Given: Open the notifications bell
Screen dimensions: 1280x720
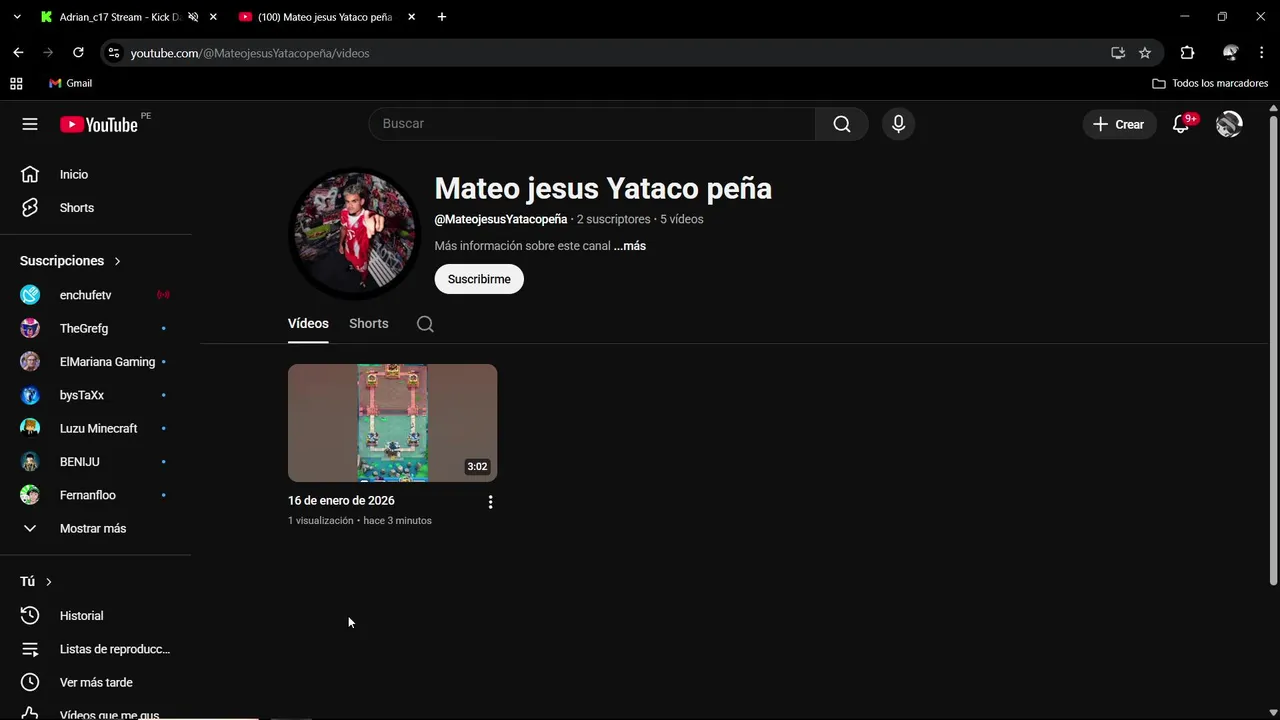Looking at the screenshot, I should click(1181, 124).
